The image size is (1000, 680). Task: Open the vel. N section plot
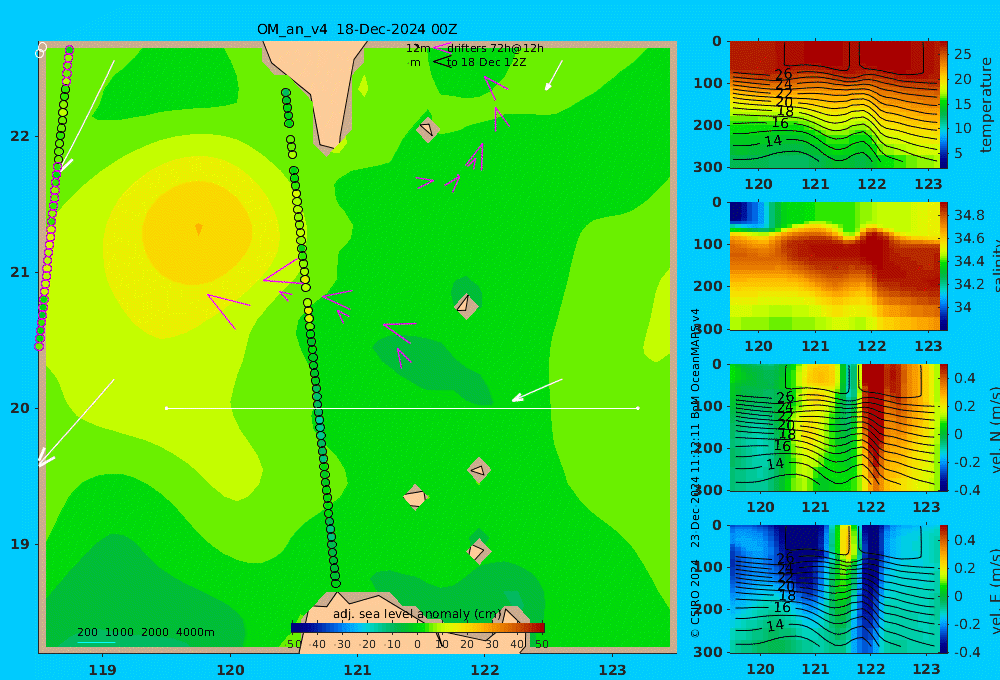tap(835, 427)
